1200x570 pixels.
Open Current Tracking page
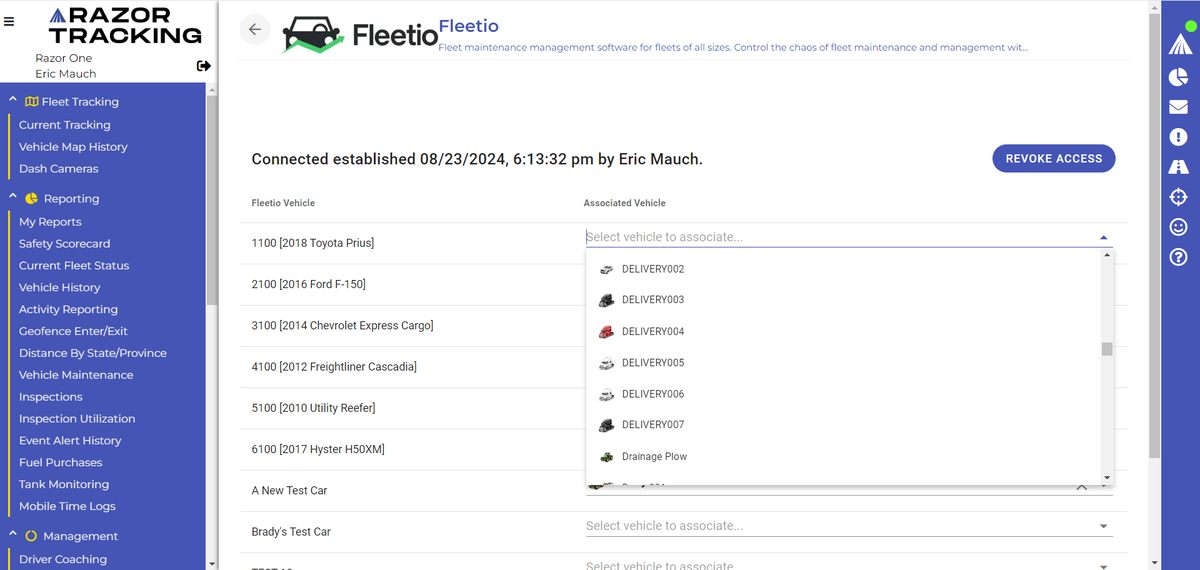click(x=64, y=125)
